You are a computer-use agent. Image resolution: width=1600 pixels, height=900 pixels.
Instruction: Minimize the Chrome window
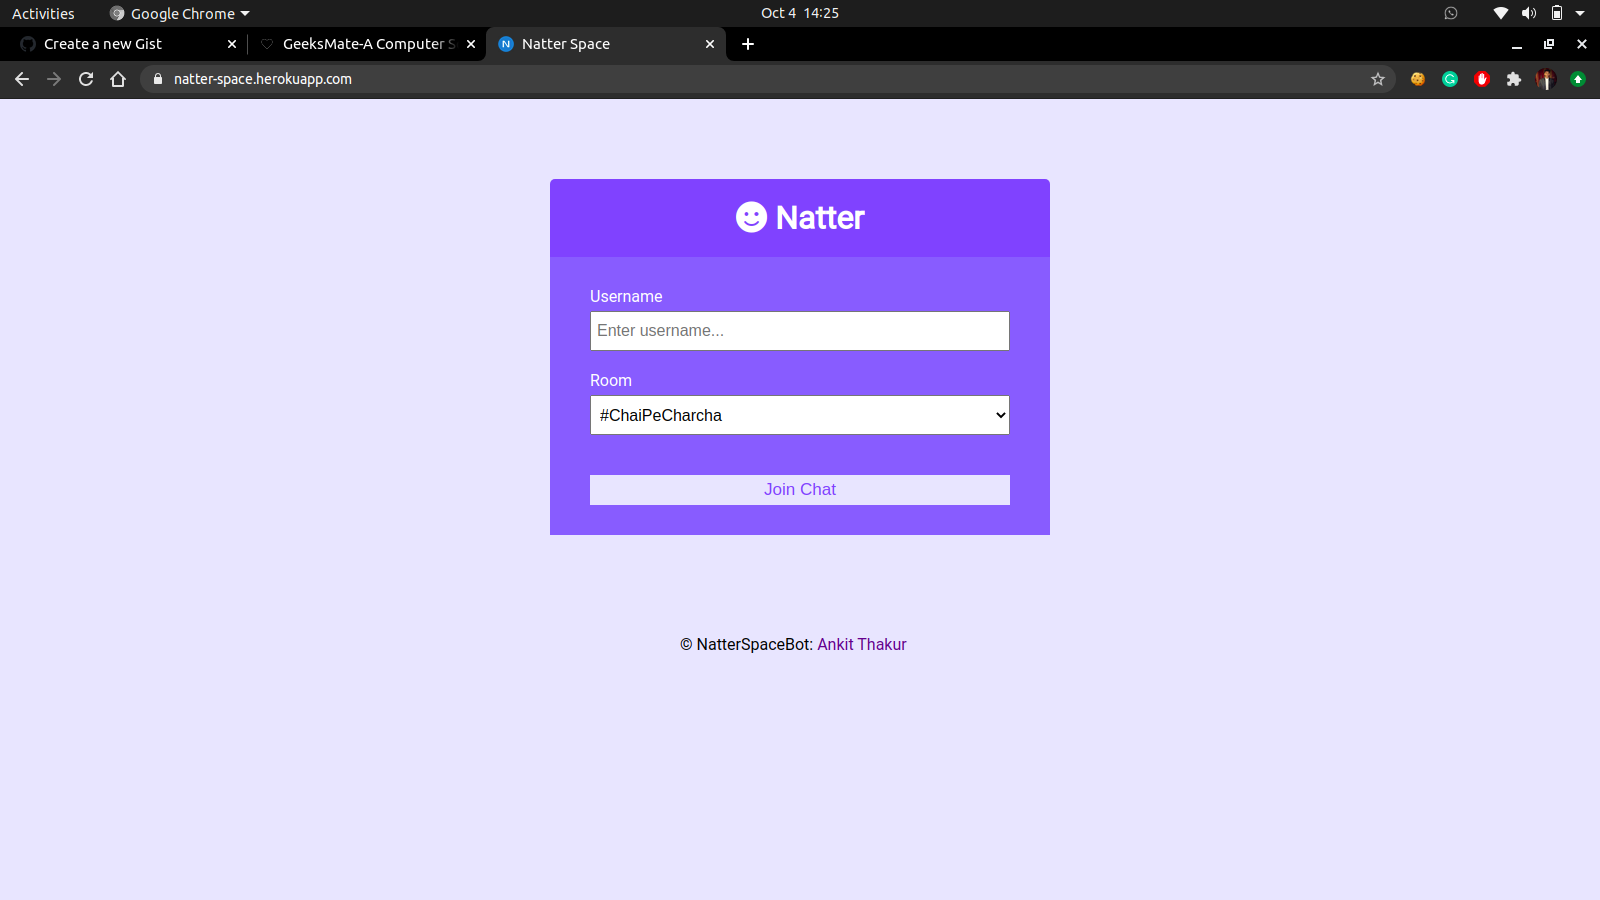[x=1517, y=44]
